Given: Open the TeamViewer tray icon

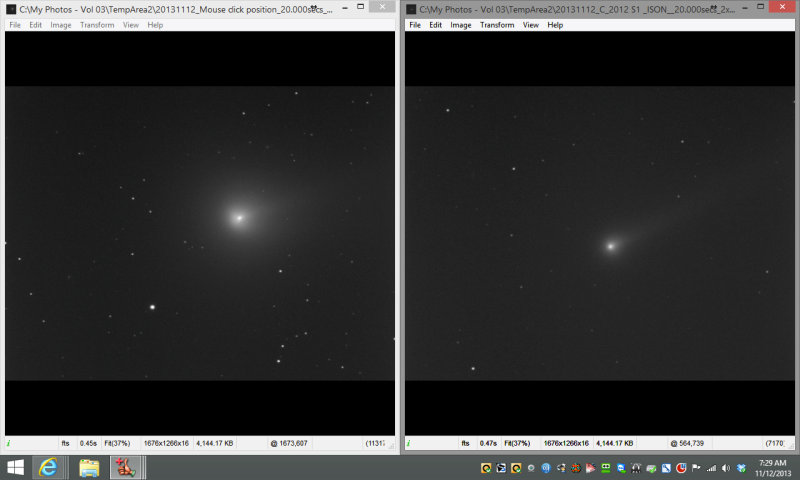Looking at the screenshot, I should [x=621, y=468].
